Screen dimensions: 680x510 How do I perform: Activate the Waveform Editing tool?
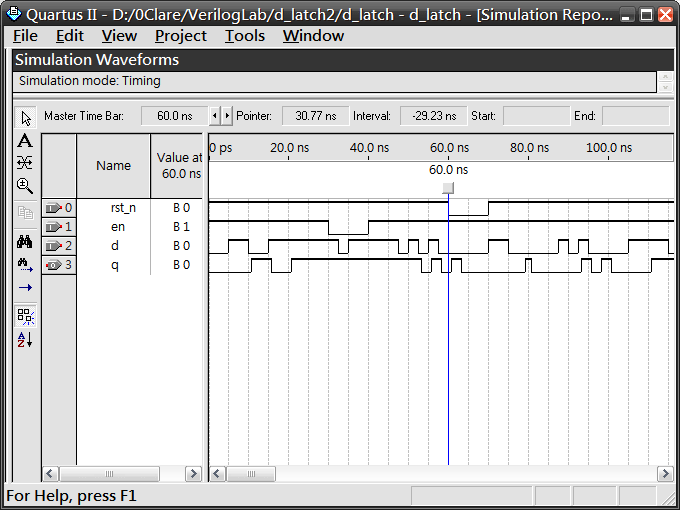point(26,163)
